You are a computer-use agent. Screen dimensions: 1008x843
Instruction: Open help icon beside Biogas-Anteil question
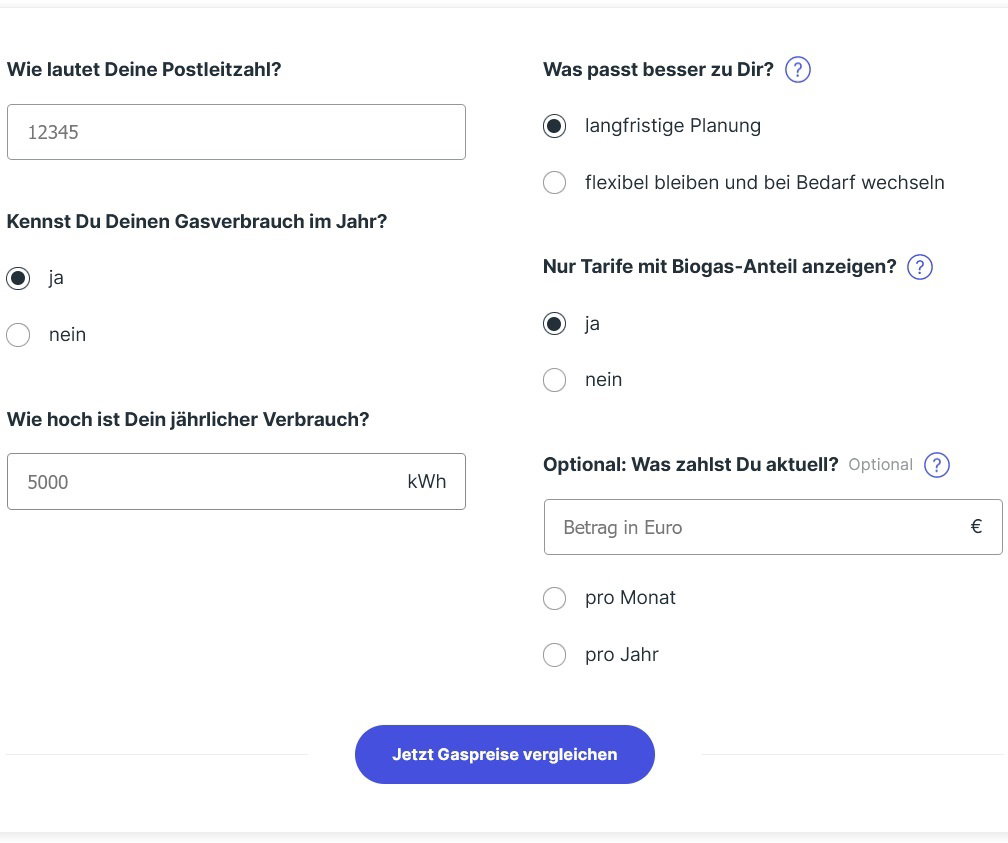point(919,267)
